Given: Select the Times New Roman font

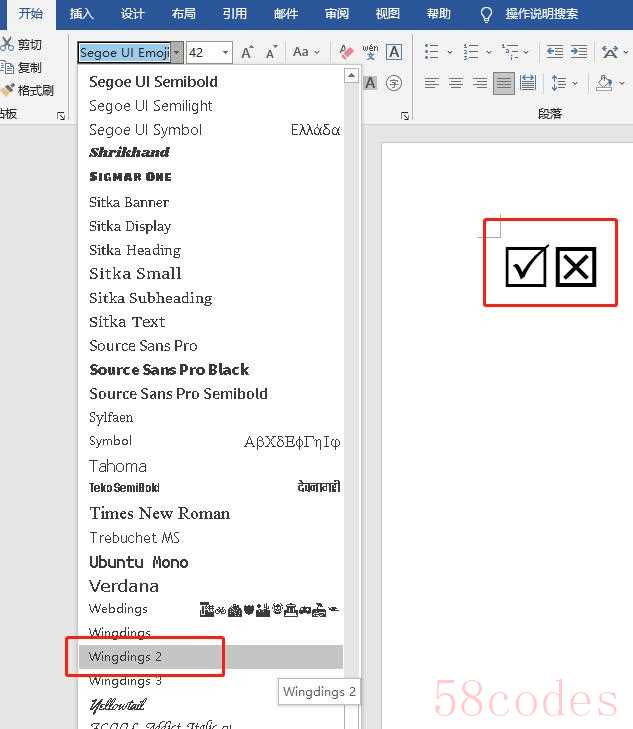Looking at the screenshot, I should tap(211, 513).
